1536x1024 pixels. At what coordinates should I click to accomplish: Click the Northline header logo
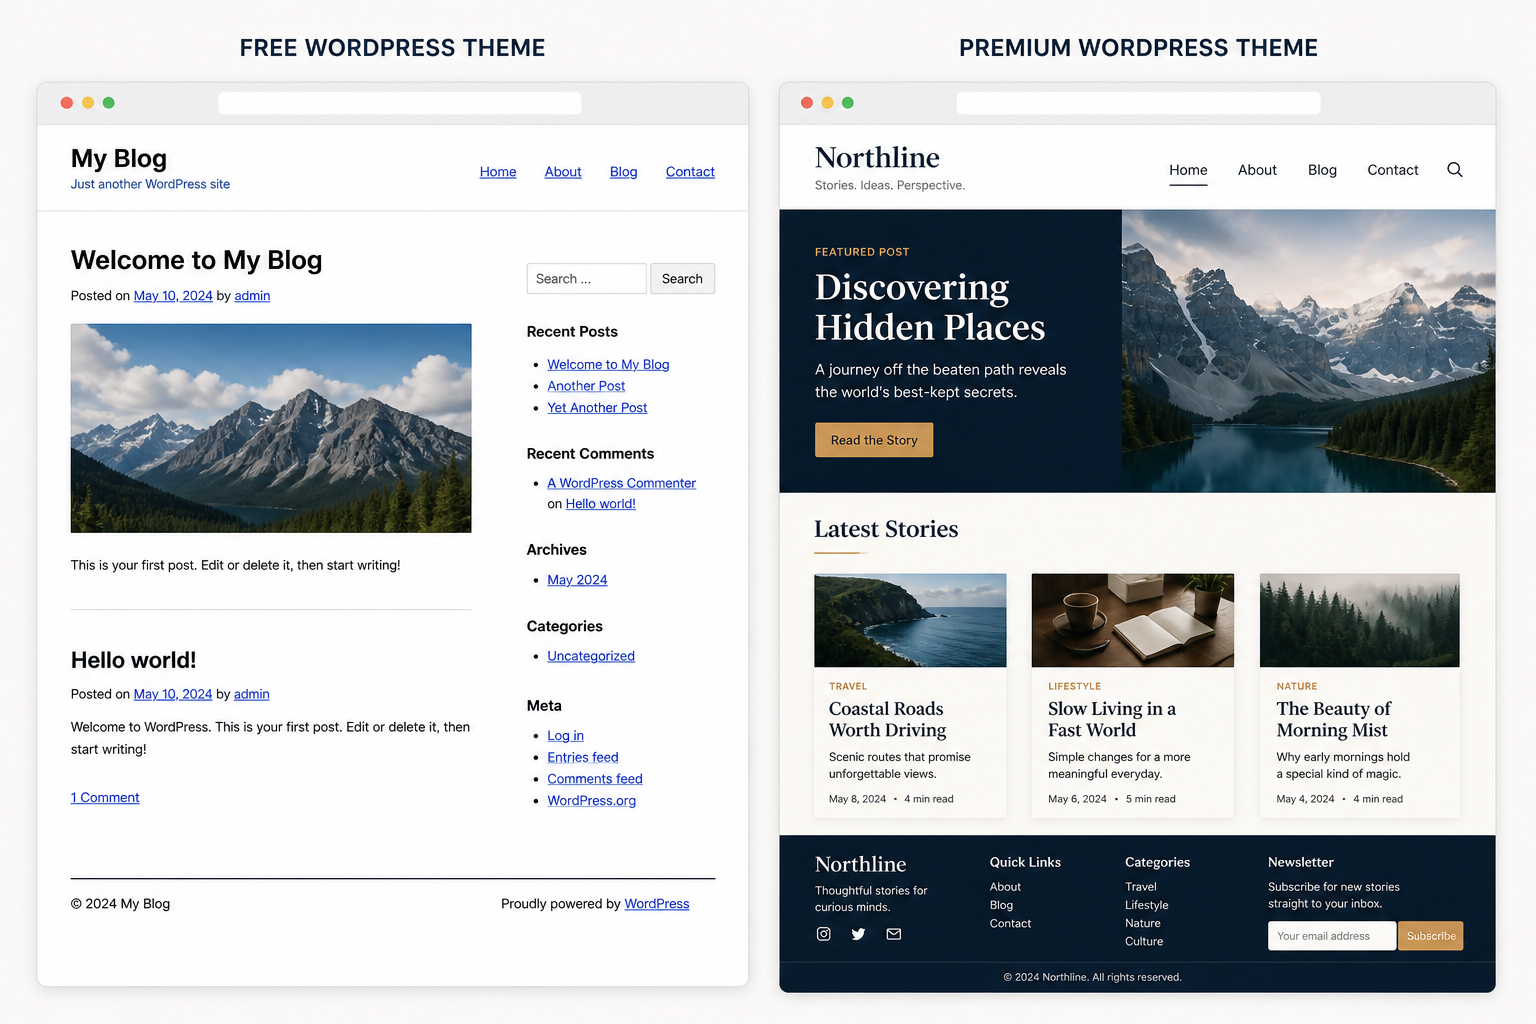click(877, 158)
